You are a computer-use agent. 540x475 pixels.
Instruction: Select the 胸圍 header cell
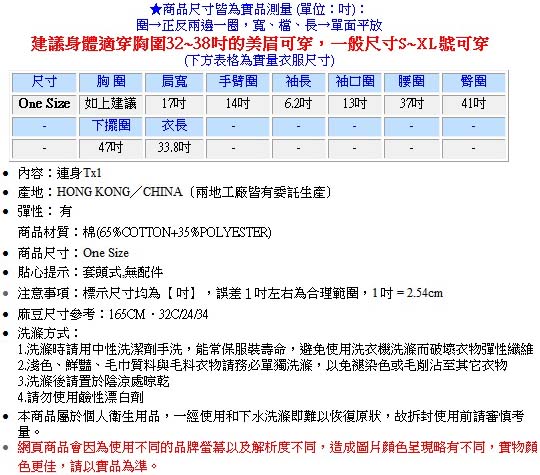[x=111, y=82]
